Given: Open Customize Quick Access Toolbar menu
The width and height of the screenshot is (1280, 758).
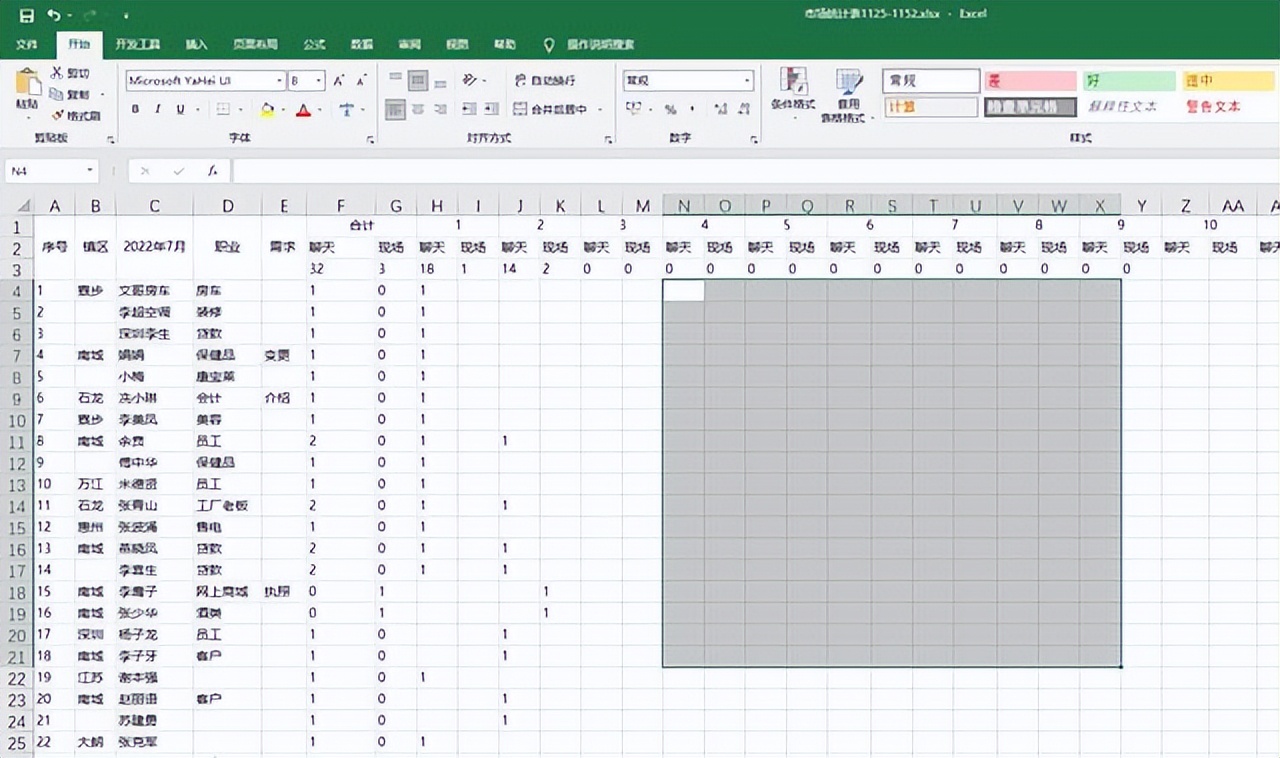Looking at the screenshot, I should 126,16.
